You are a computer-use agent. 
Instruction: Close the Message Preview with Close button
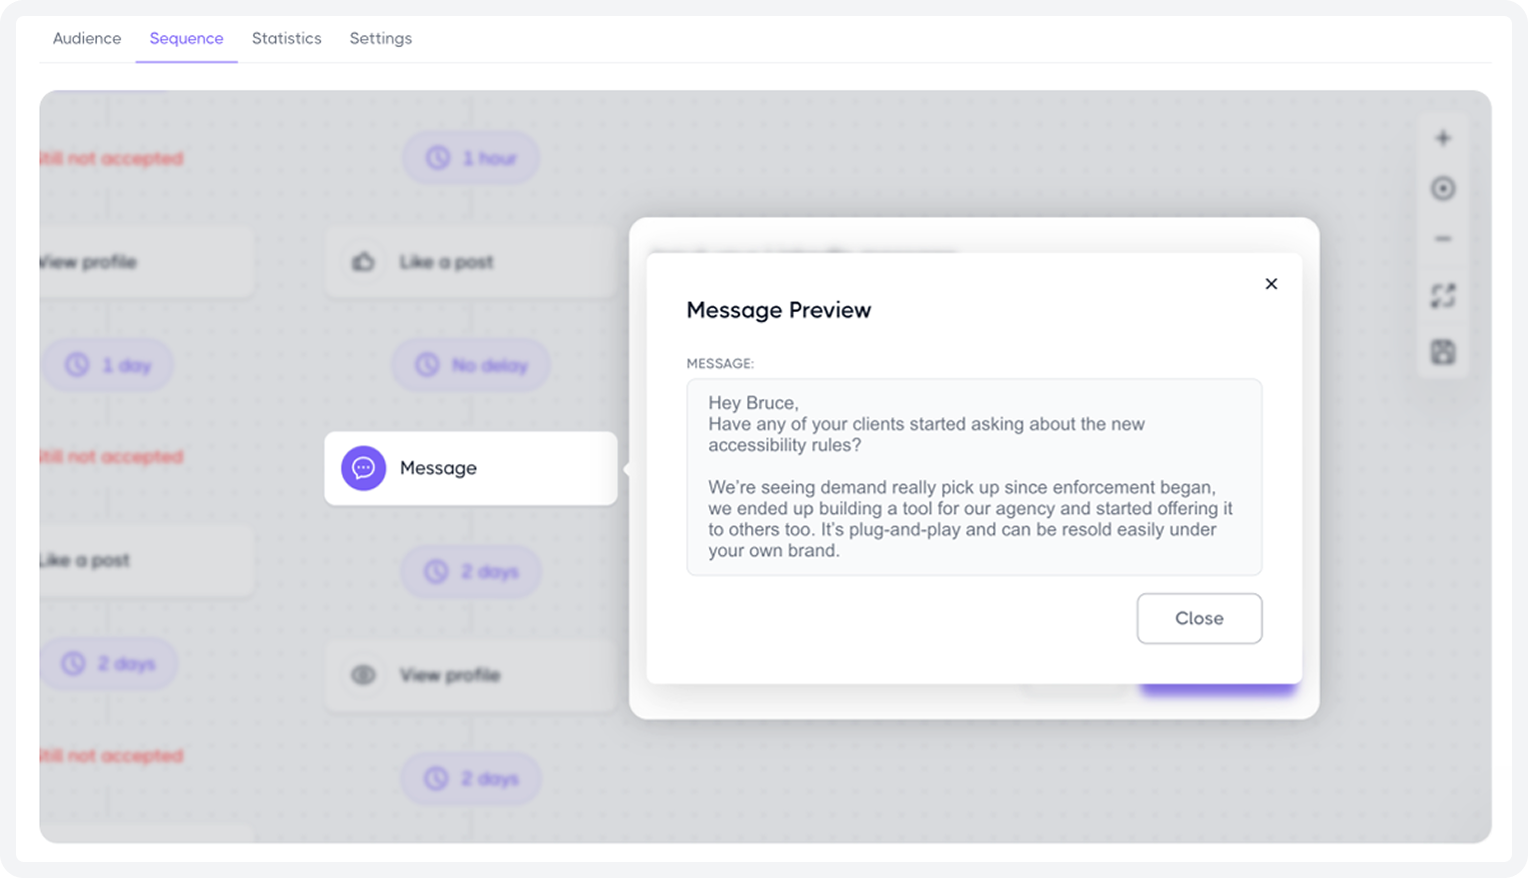(x=1199, y=618)
